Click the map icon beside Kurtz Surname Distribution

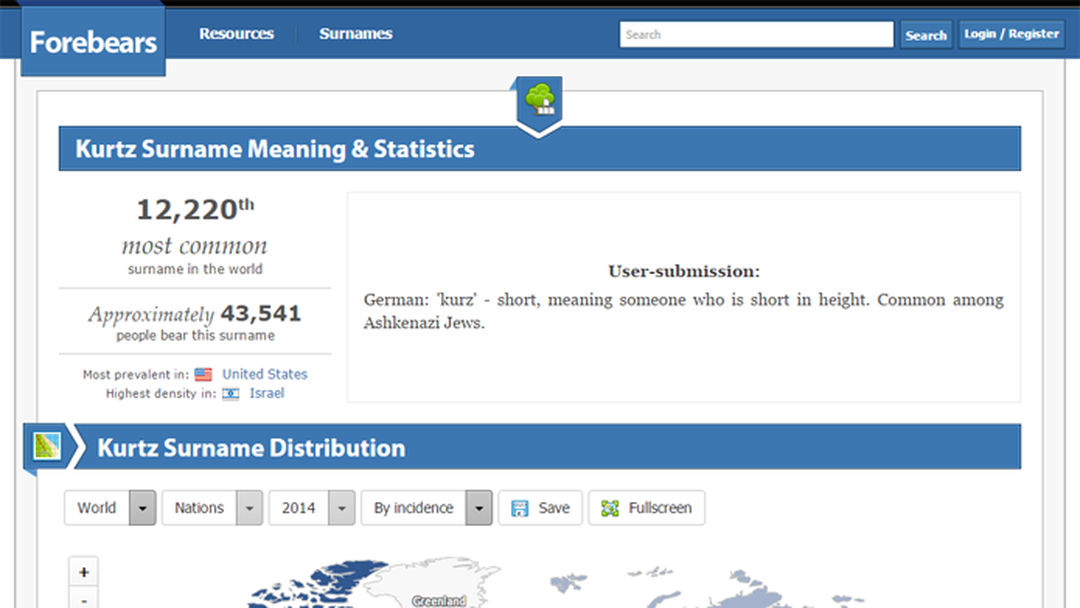click(x=47, y=446)
